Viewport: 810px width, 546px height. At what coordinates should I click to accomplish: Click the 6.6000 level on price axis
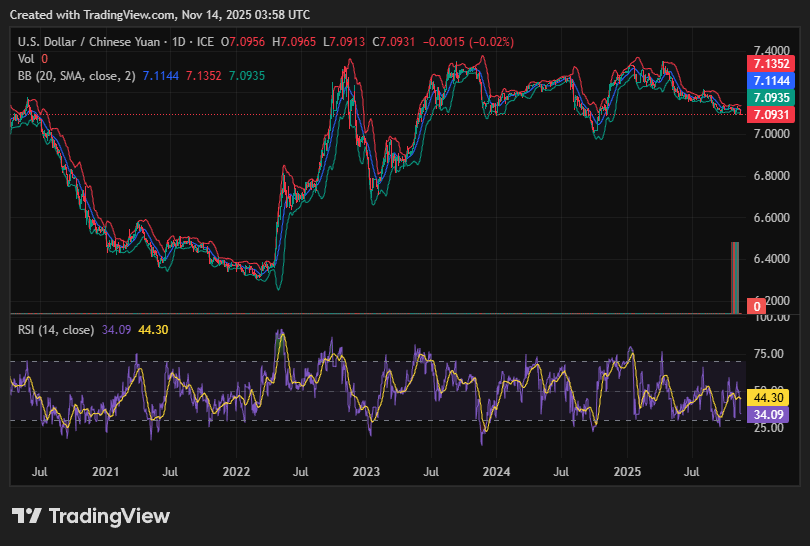[771, 217]
